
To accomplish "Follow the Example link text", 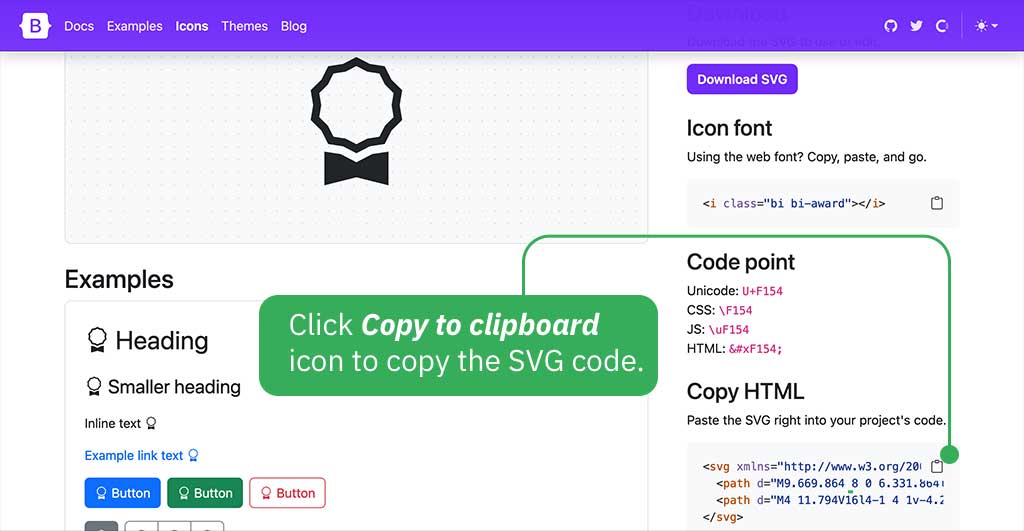I will click(134, 456).
